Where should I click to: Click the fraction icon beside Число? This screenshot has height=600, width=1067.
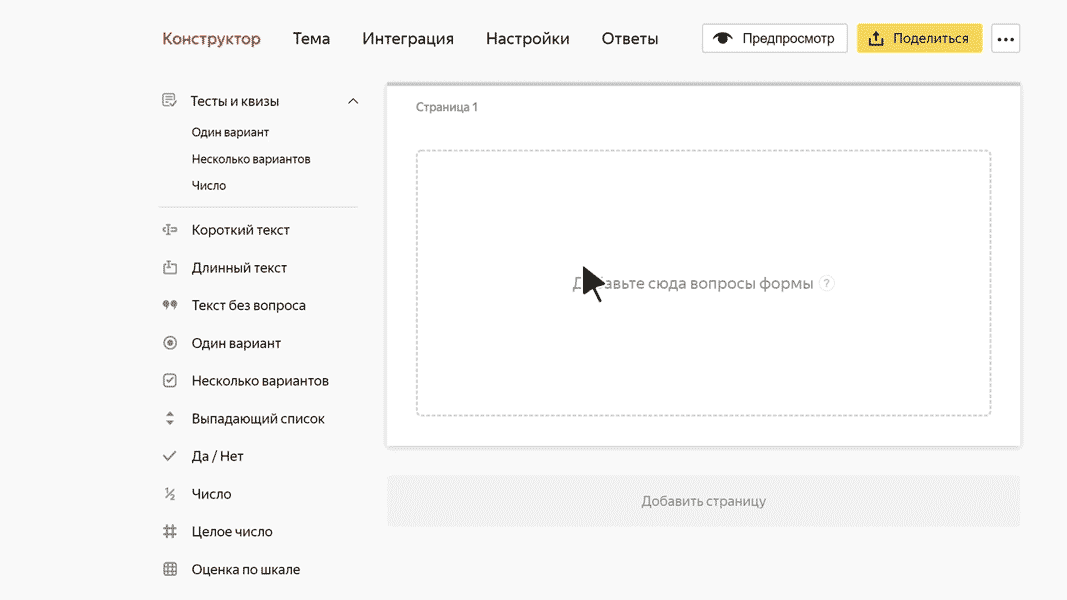tap(169, 494)
